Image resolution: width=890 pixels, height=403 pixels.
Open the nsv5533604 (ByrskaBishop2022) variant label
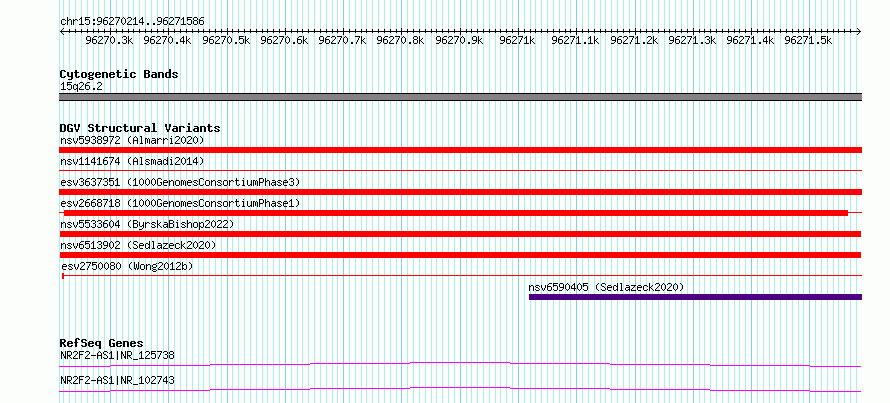(x=147, y=224)
